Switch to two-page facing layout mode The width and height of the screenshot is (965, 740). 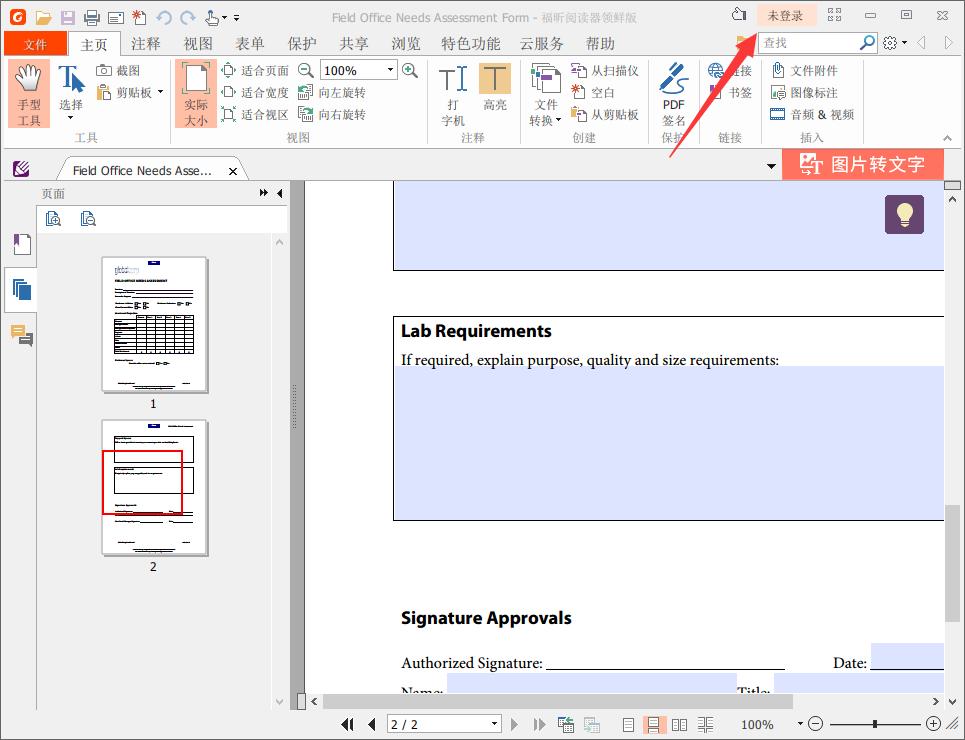680,724
